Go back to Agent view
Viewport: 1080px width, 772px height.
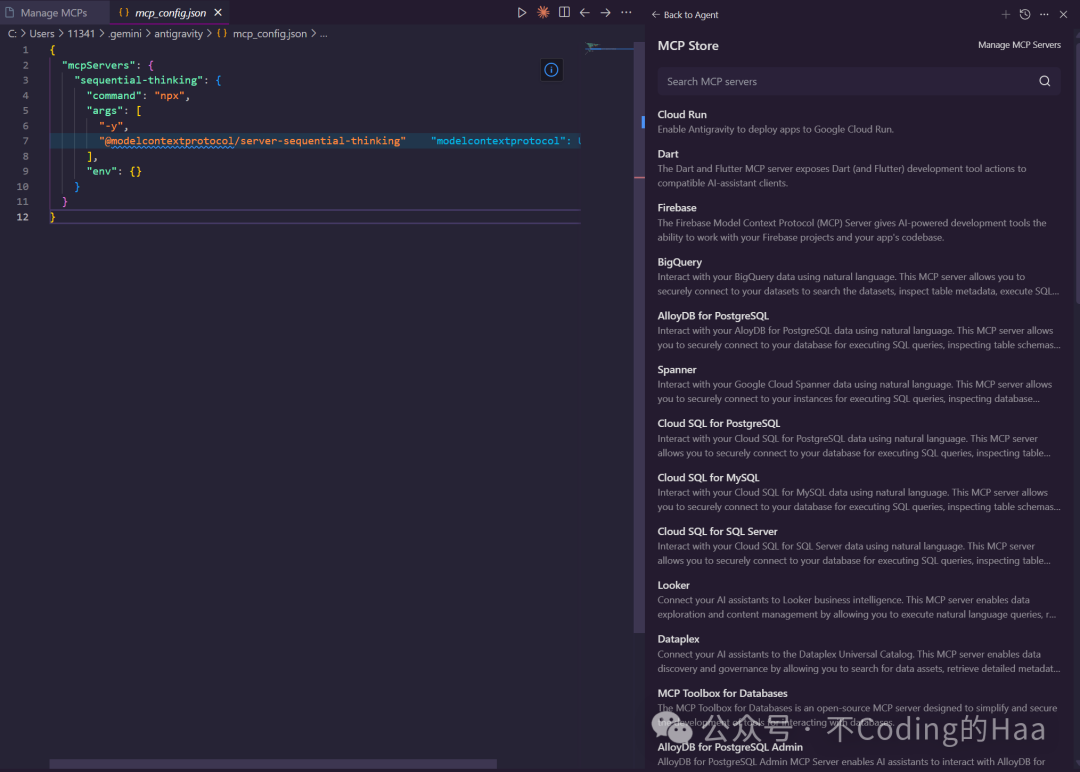(x=685, y=14)
